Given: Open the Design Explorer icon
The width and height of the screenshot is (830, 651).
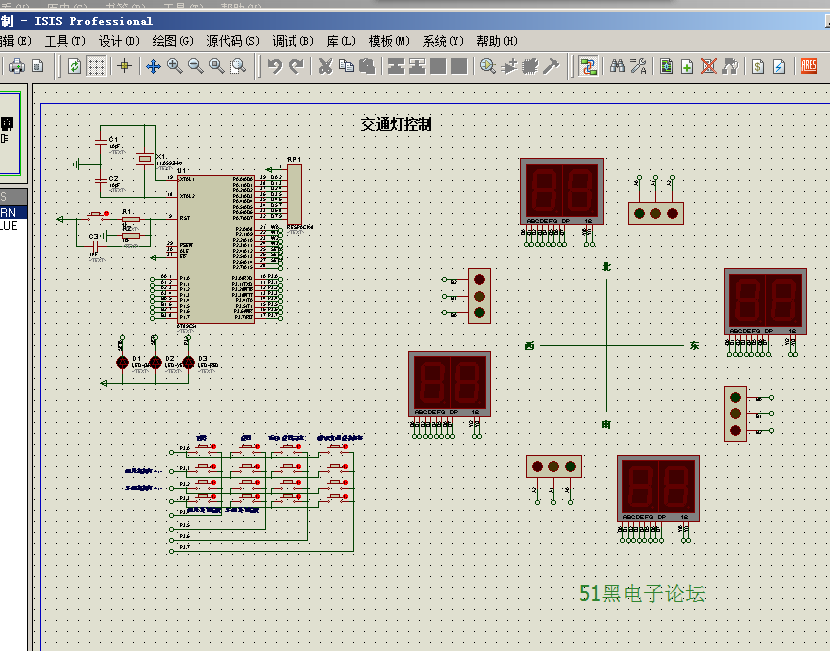Looking at the screenshot, I should (666, 66).
